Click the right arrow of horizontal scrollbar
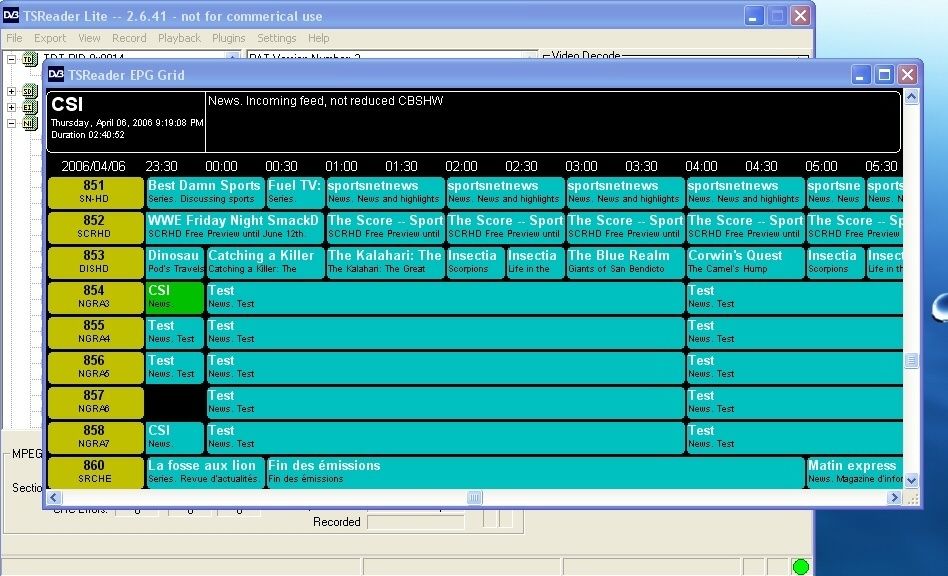Image resolution: width=948 pixels, height=576 pixels. (894, 497)
